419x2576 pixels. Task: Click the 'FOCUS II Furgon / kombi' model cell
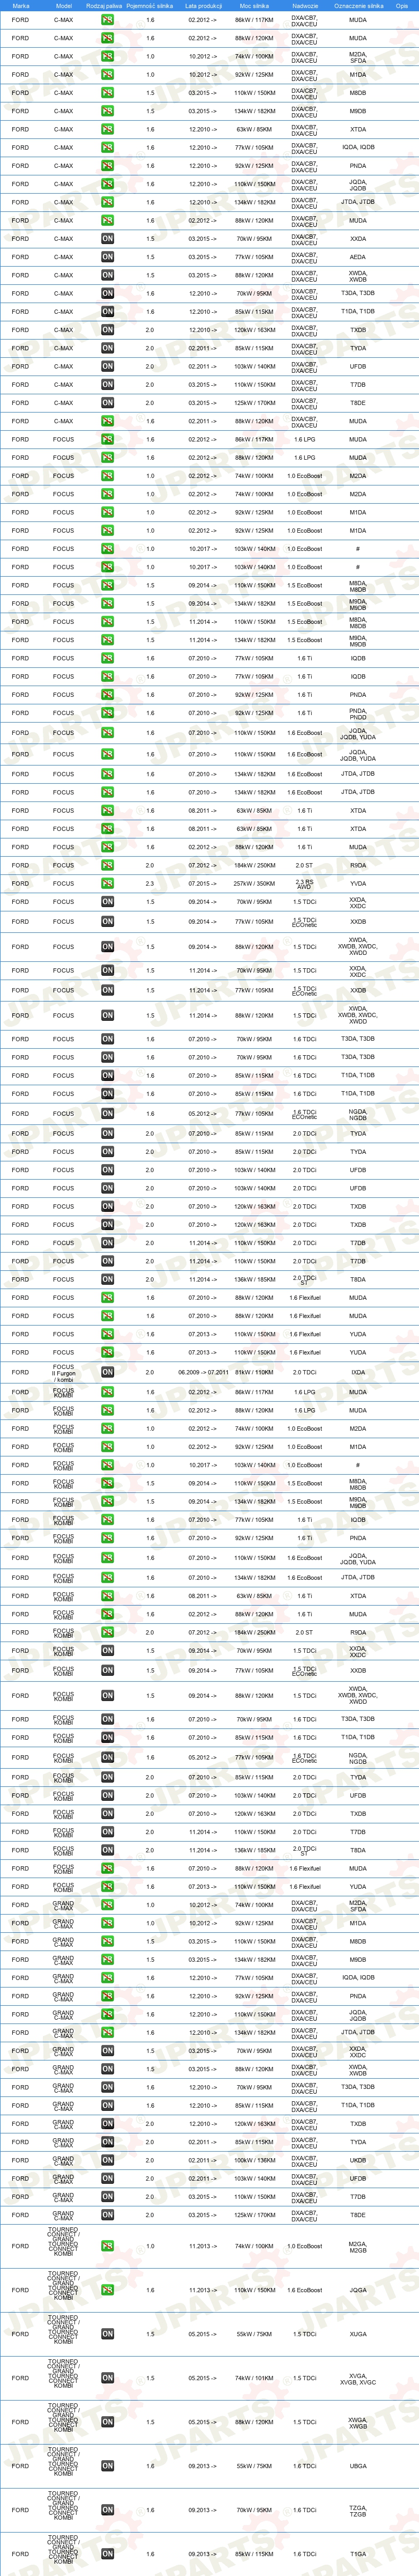point(63,1372)
